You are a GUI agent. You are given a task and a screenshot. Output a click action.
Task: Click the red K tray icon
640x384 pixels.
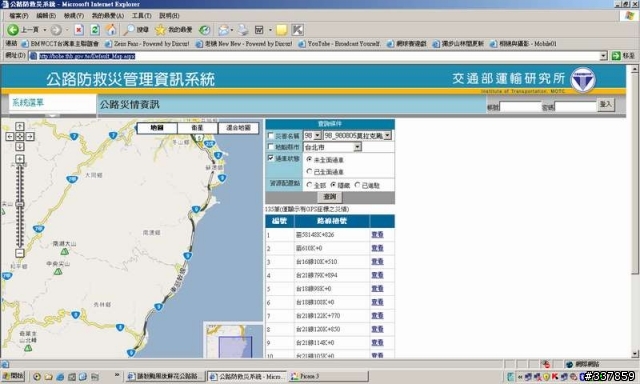click(555, 377)
